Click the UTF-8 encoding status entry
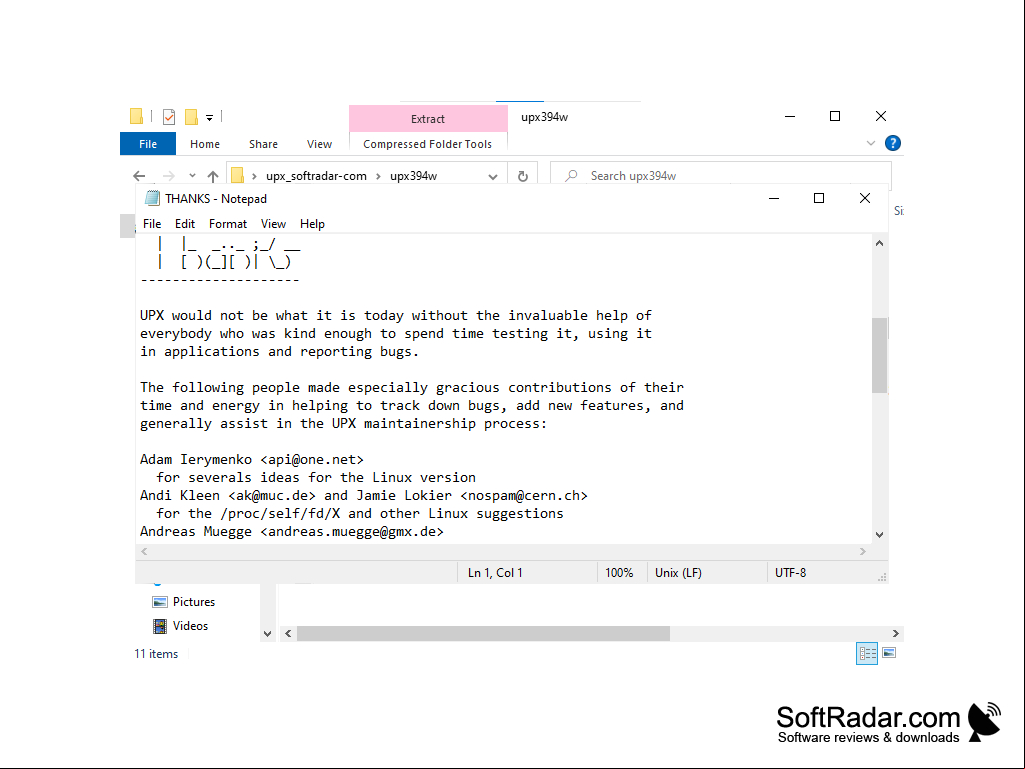 [x=790, y=573]
